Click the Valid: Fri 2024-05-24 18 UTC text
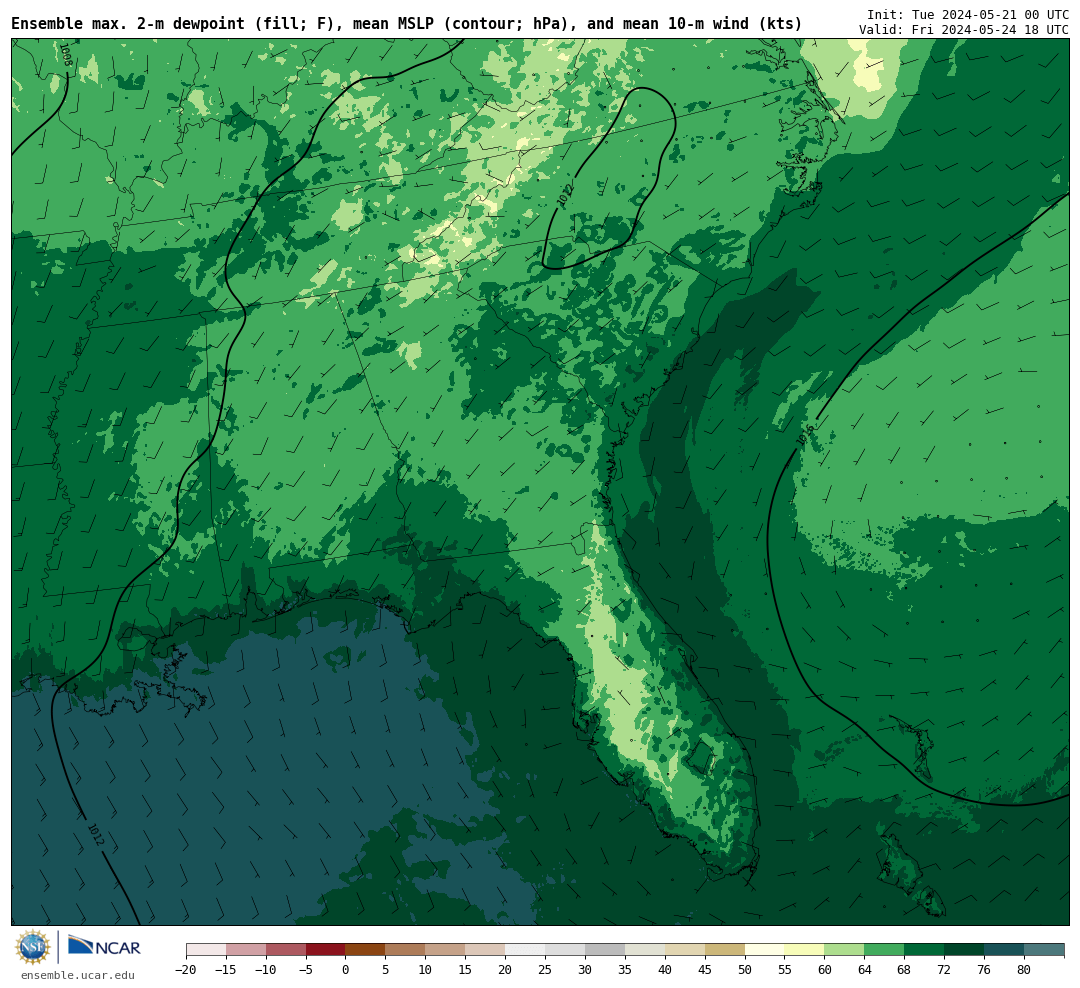This screenshot has height=988, width=1080. pyautogui.click(x=964, y=30)
